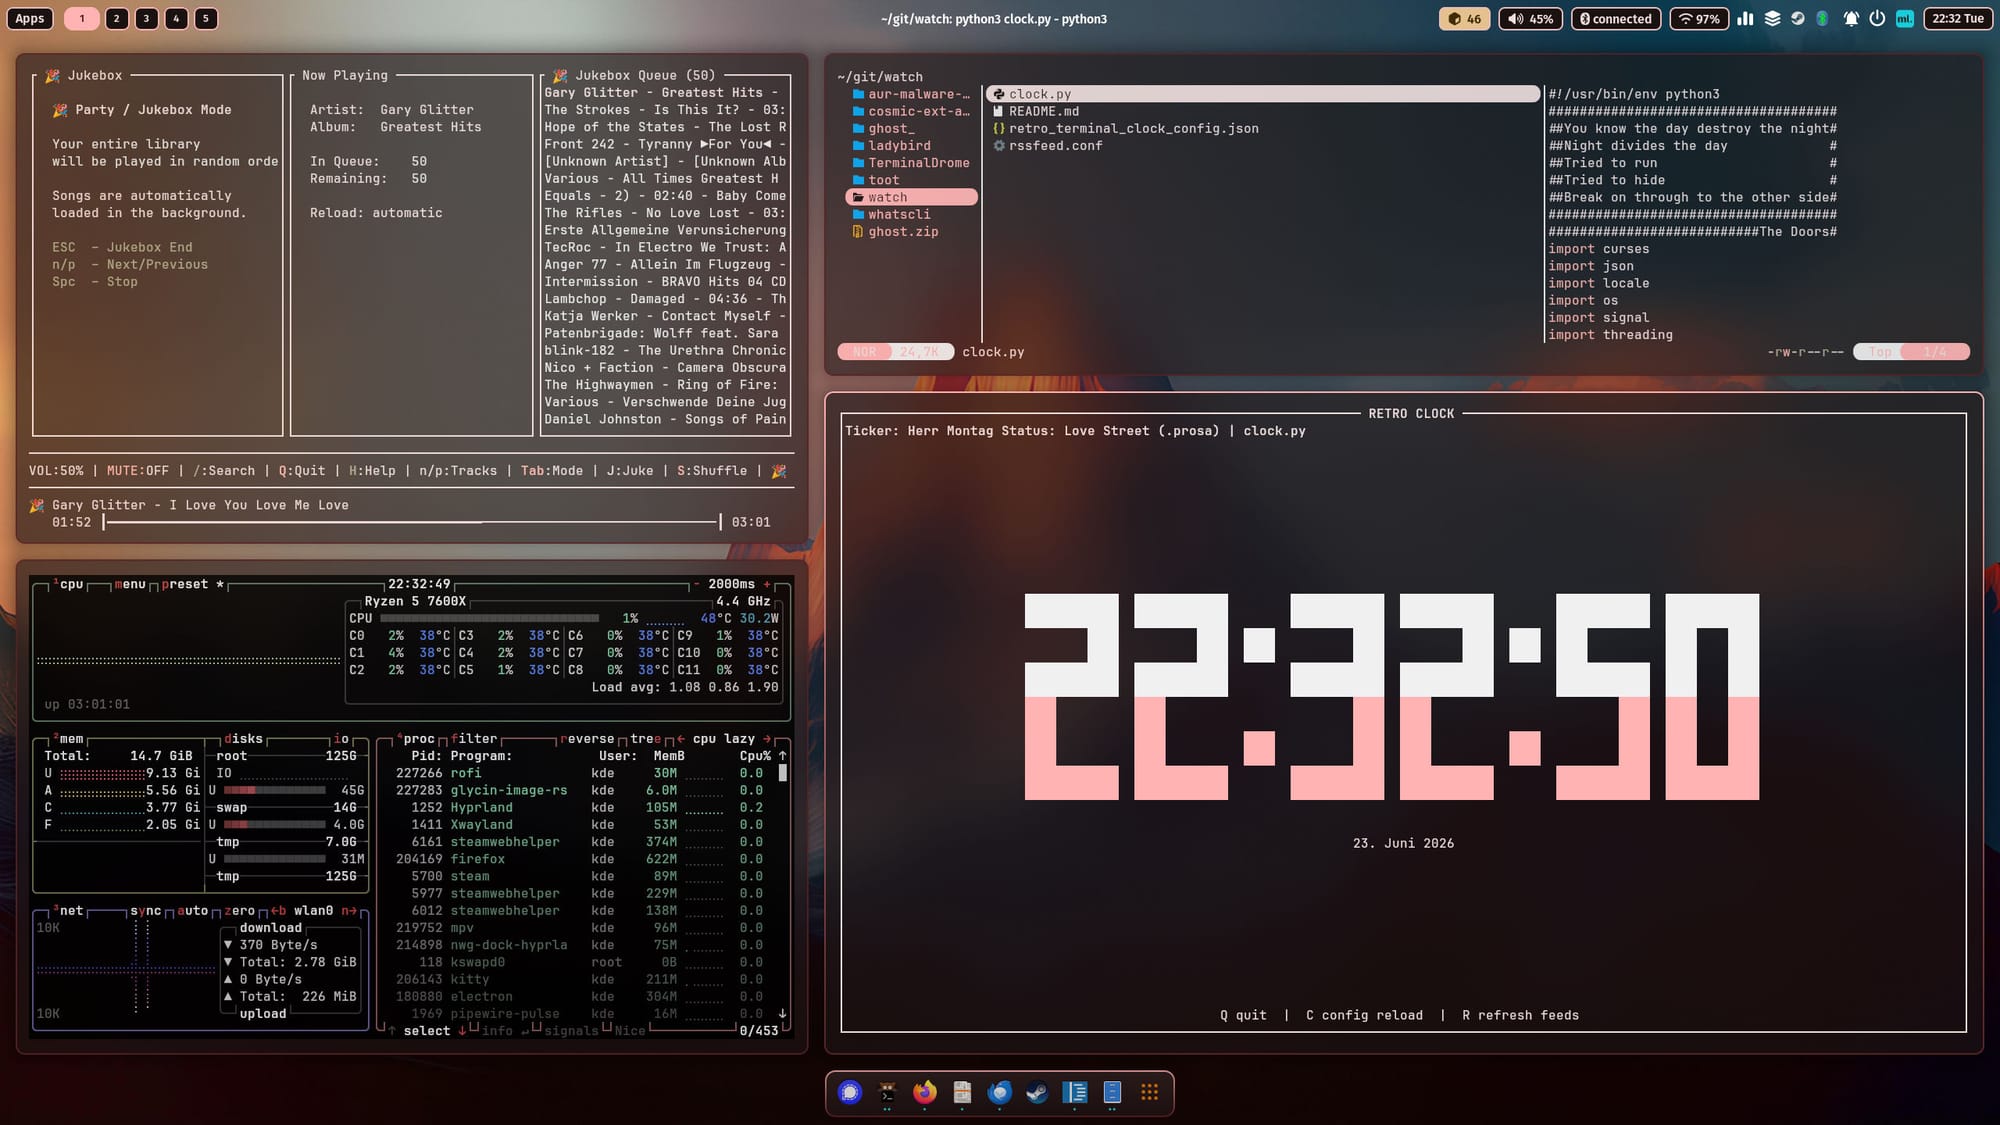Select retro_terminal_clock_config.json file
This screenshot has height=1125, width=2000.
click(x=1126, y=128)
